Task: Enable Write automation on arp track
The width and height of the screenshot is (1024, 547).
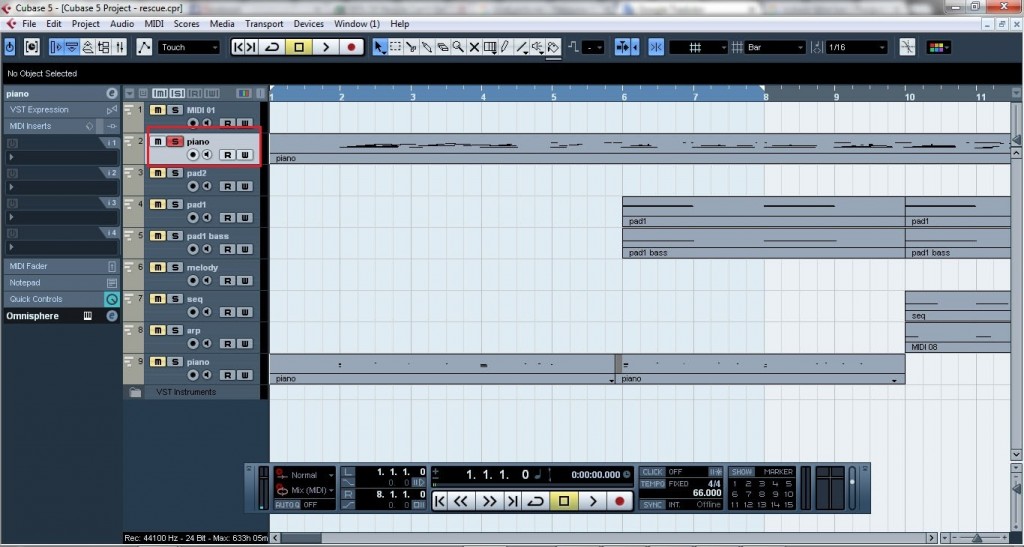Action: click(244, 343)
